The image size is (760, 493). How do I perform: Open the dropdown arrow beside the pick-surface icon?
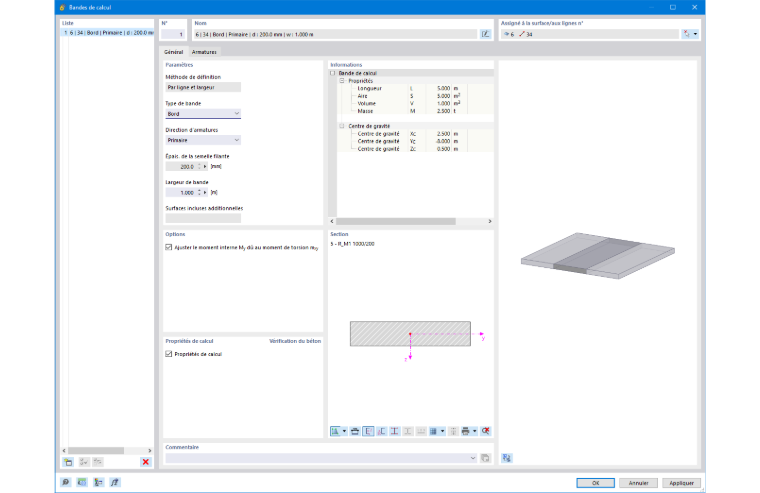[x=696, y=34]
